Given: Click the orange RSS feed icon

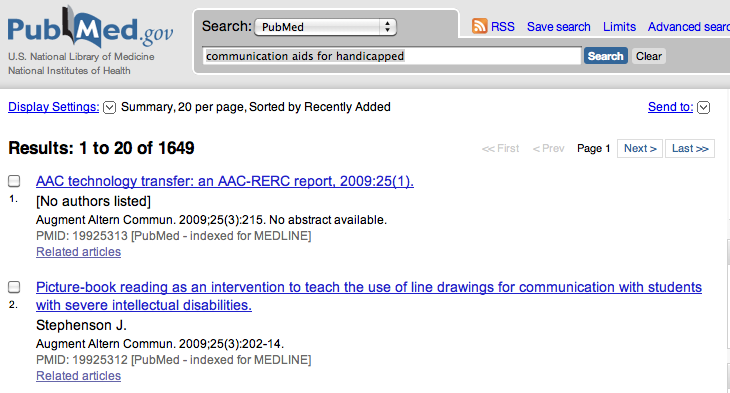Looking at the screenshot, I should (x=479, y=26).
